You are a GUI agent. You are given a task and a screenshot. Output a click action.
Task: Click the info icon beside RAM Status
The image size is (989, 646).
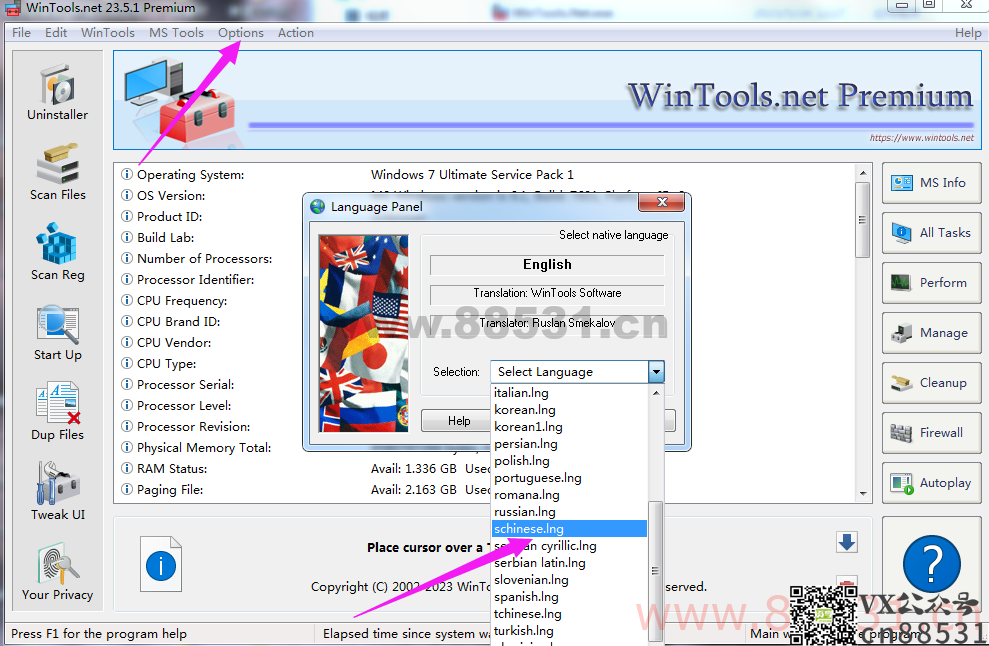(x=127, y=468)
